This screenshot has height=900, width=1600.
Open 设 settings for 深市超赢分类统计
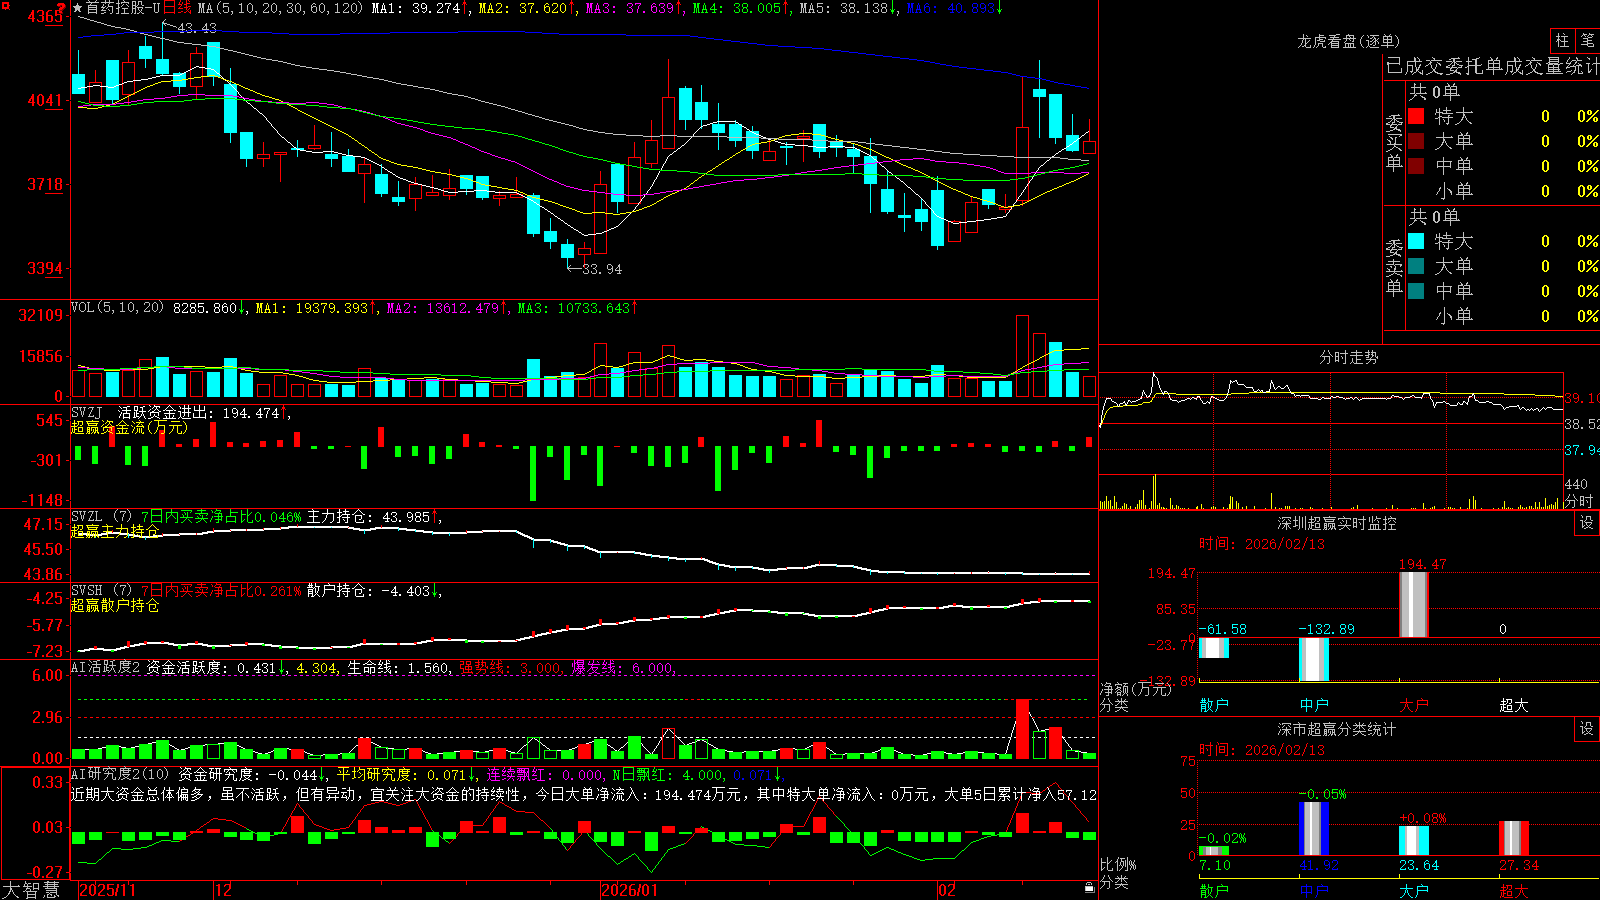click(x=1587, y=729)
